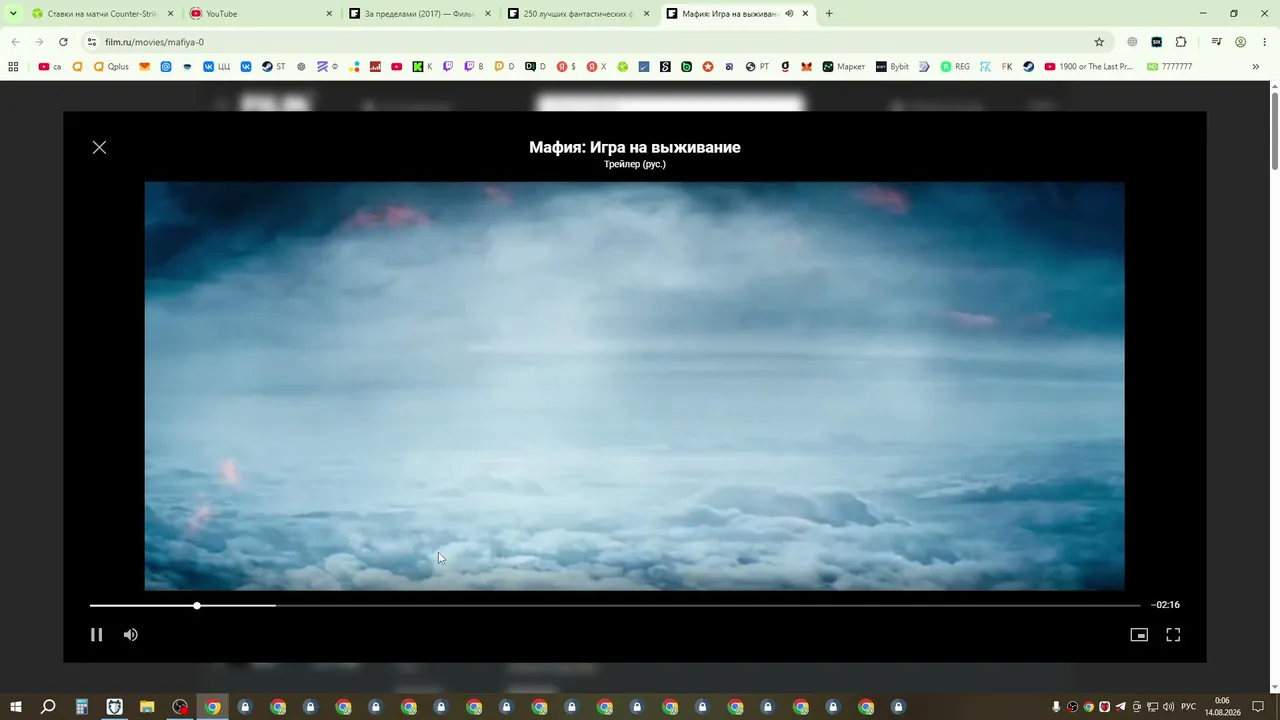Click the -02:16 remaining time label
Image resolution: width=1280 pixels, height=720 pixels.
click(1165, 605)
